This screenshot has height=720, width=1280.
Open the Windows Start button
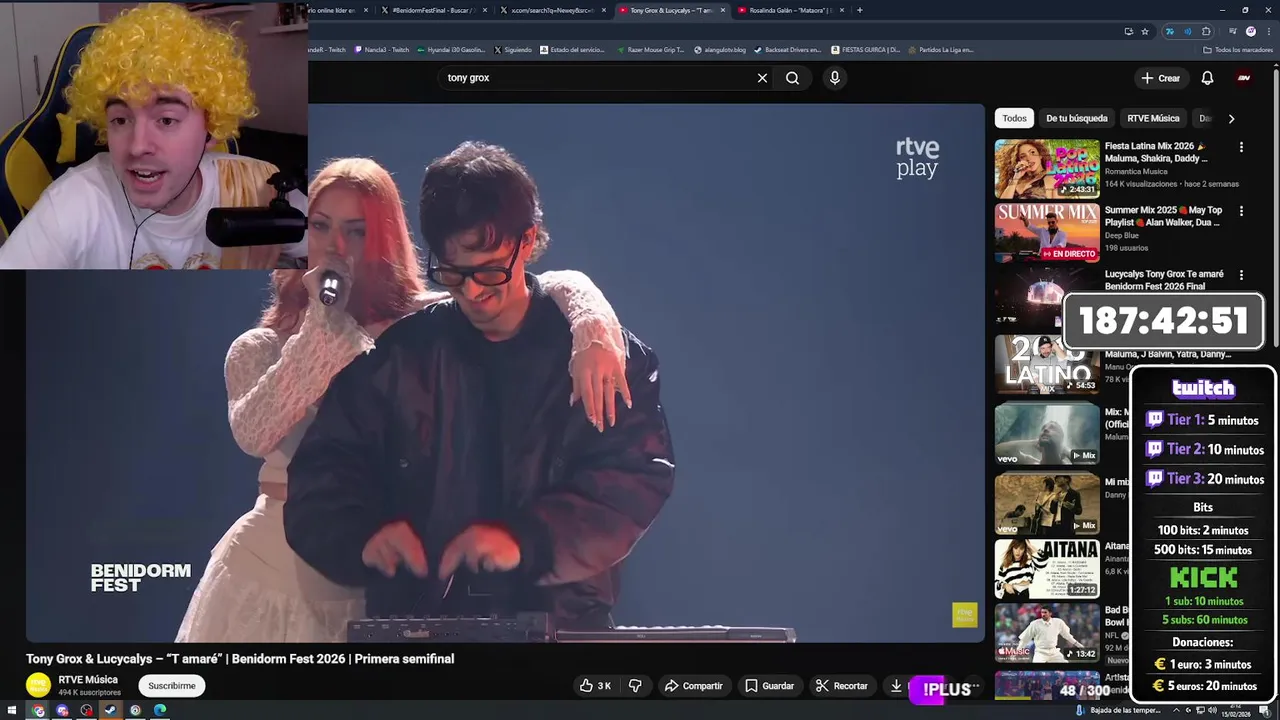point(12,711)
